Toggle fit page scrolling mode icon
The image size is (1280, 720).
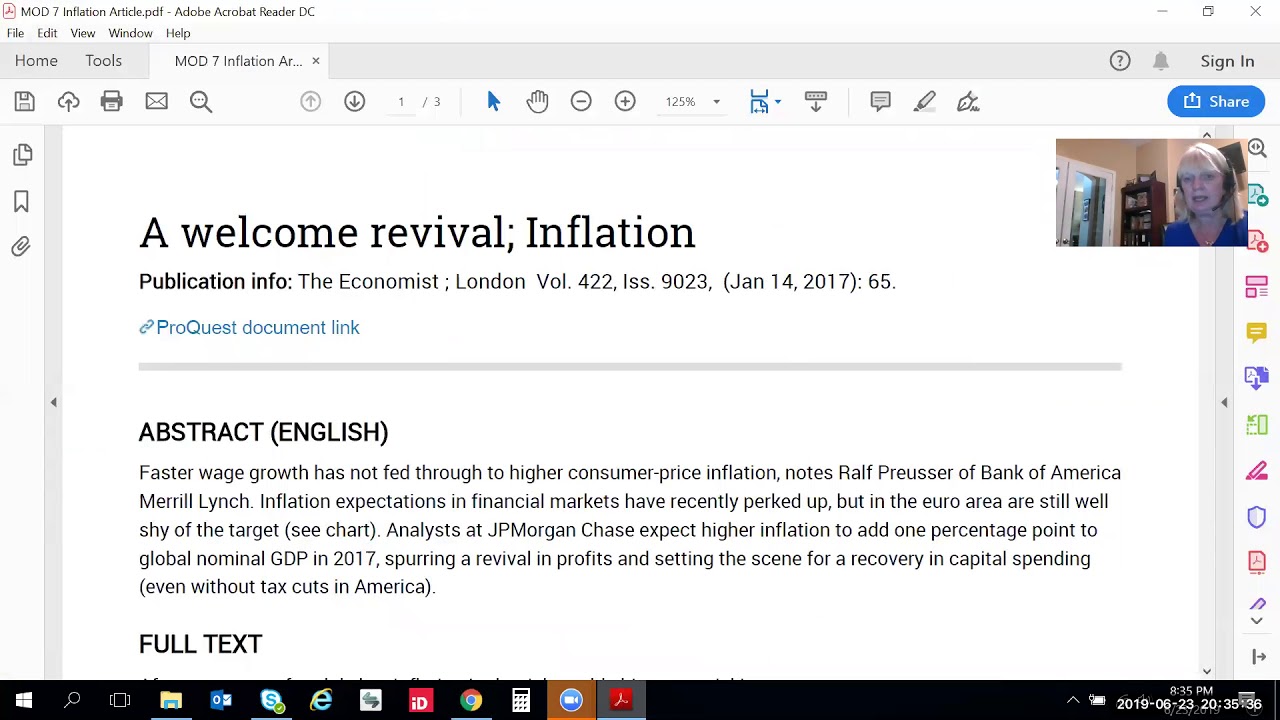point(759,101)
